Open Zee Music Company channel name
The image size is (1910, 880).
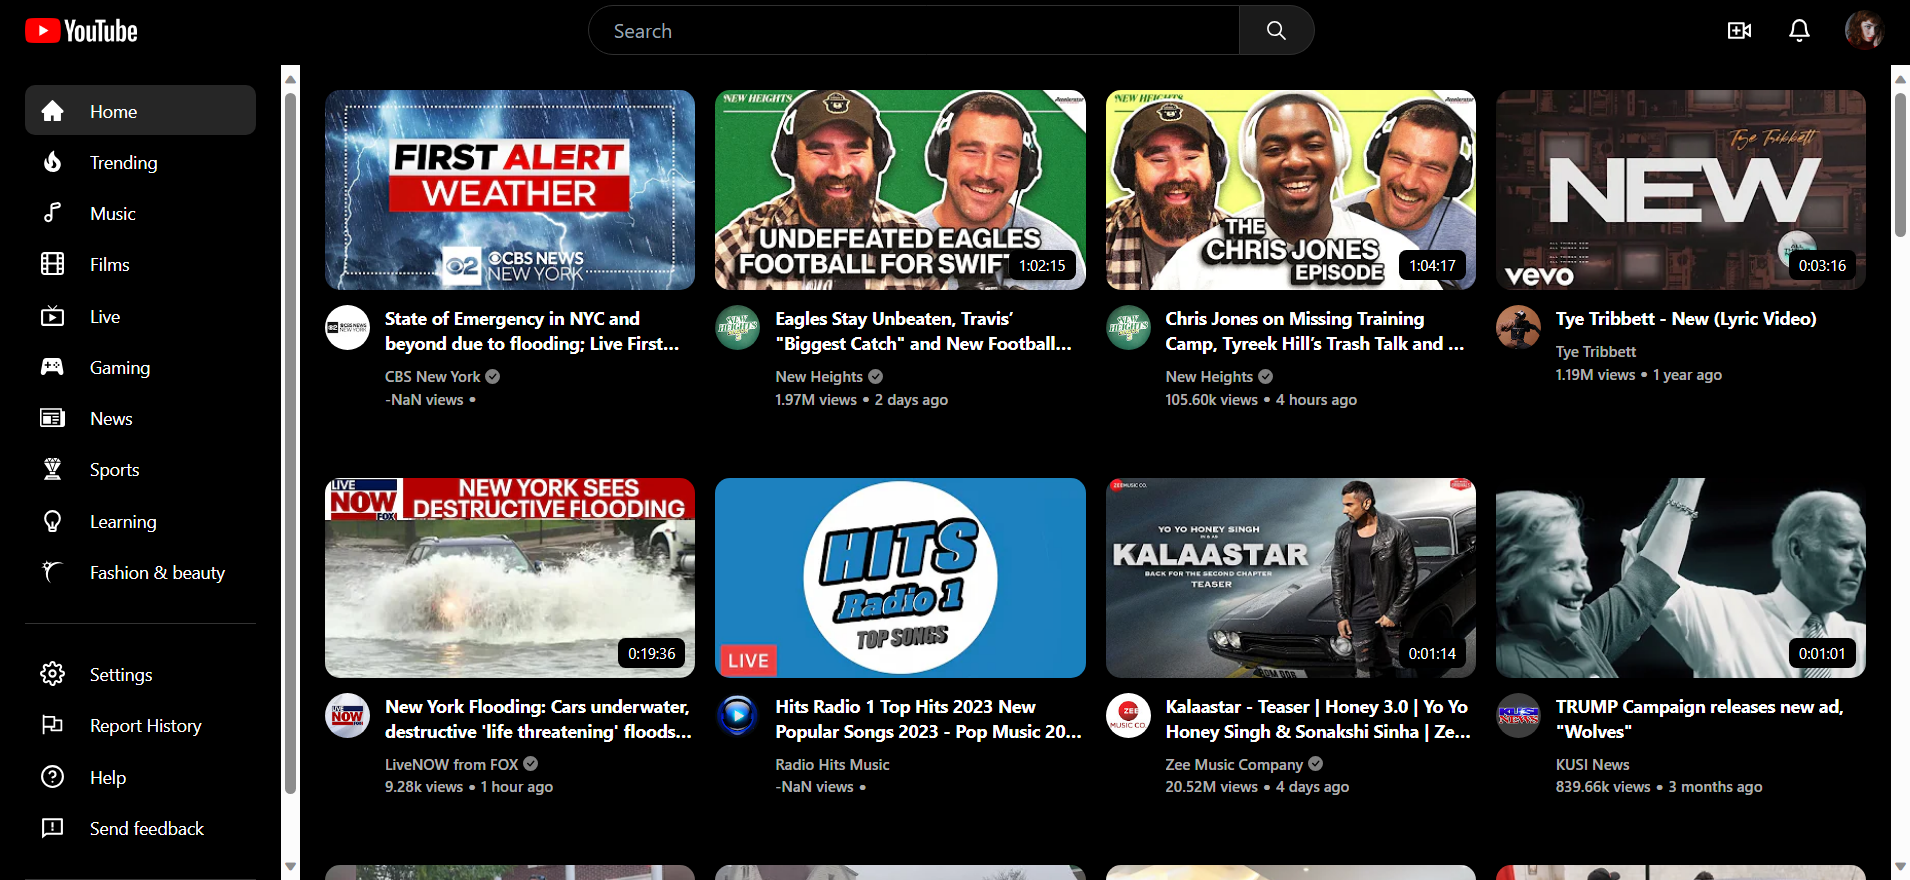tap(1234, 764)
